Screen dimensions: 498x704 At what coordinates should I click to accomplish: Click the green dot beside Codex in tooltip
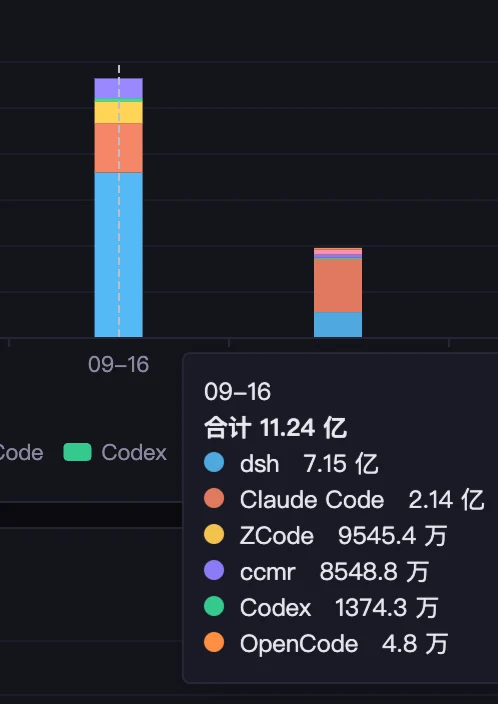(214, 606)
